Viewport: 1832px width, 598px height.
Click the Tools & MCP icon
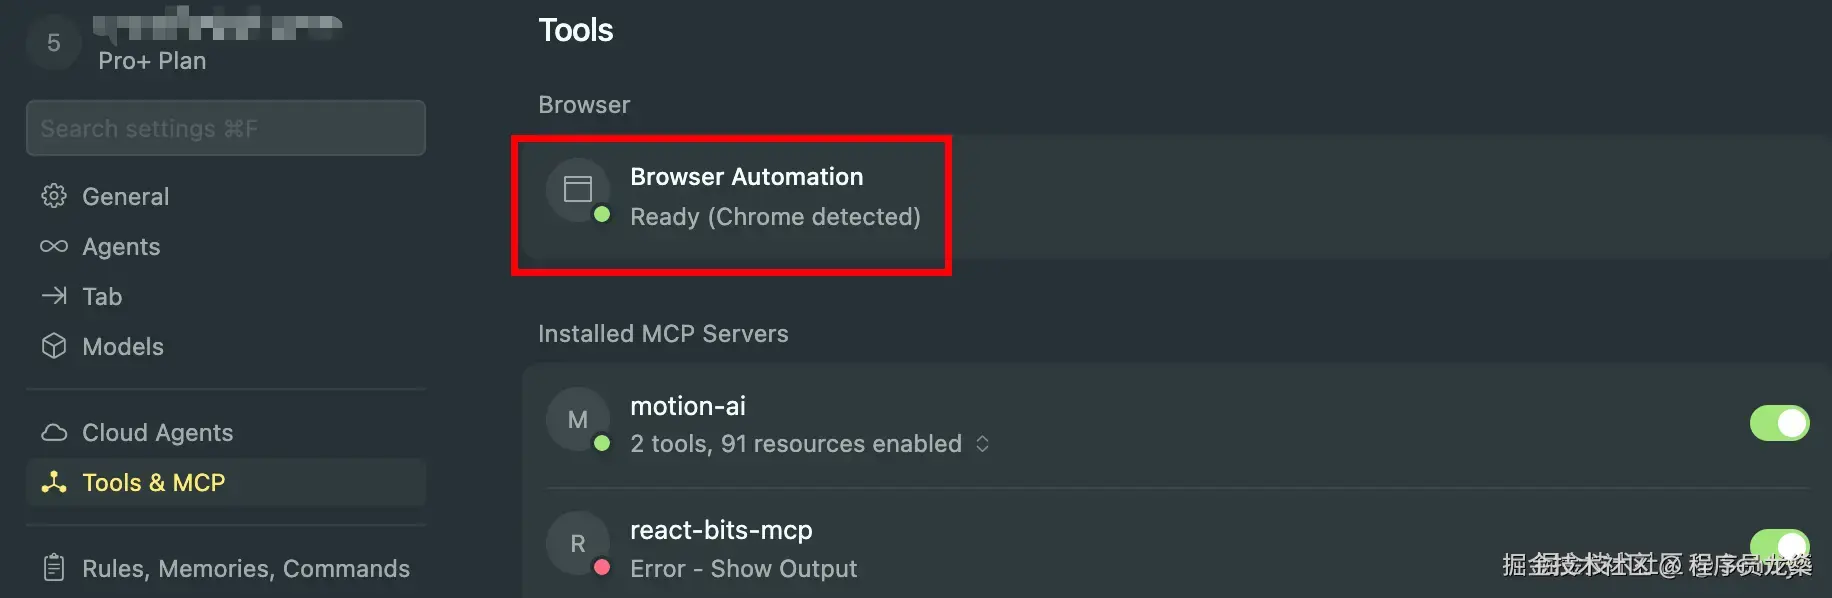pos(54,482)
